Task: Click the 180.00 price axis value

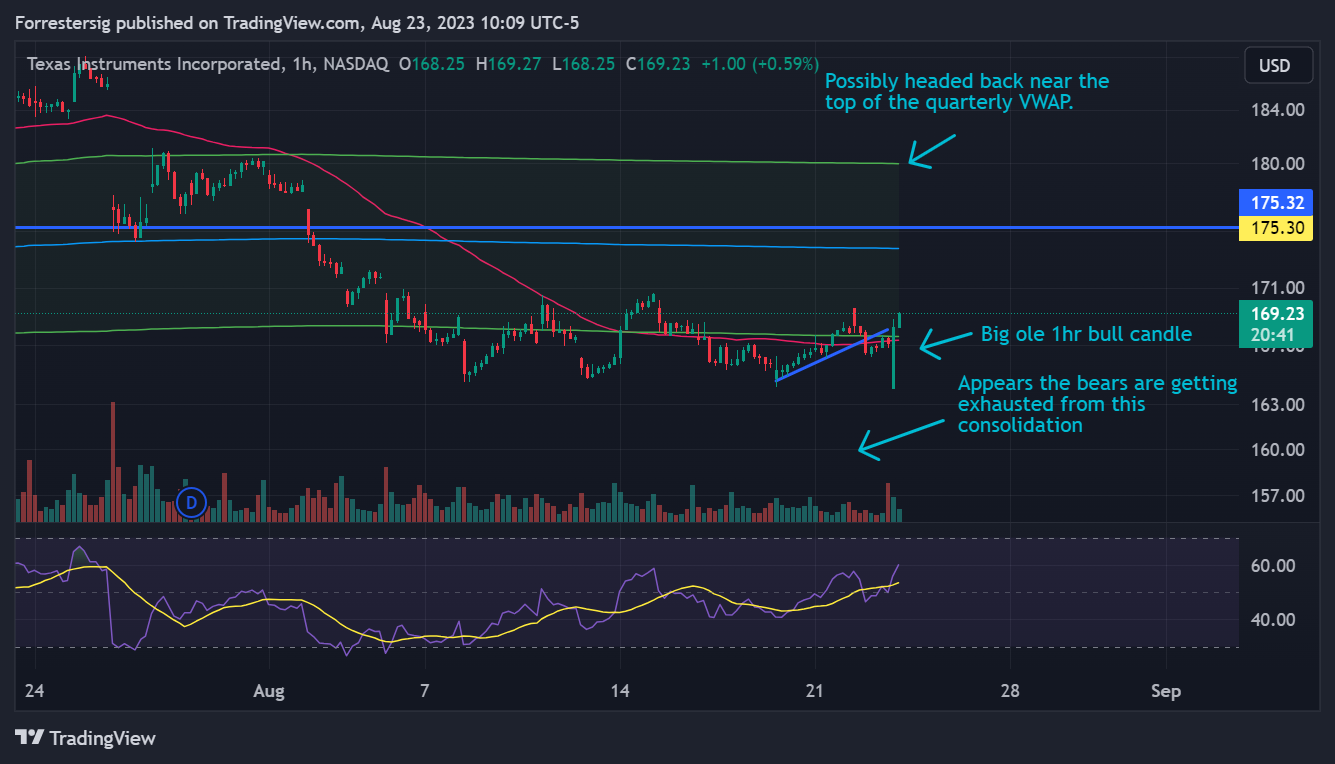Action: [x=1278, y=164]
